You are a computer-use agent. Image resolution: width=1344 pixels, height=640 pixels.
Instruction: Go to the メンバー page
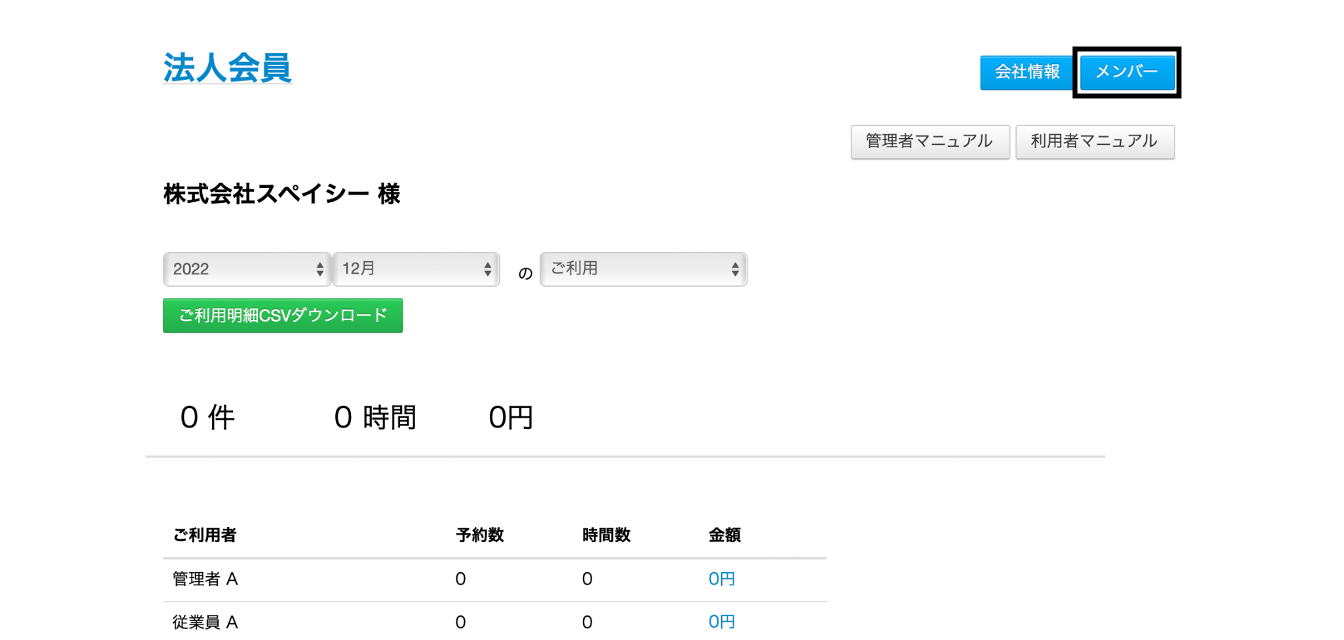point(1127,72)
